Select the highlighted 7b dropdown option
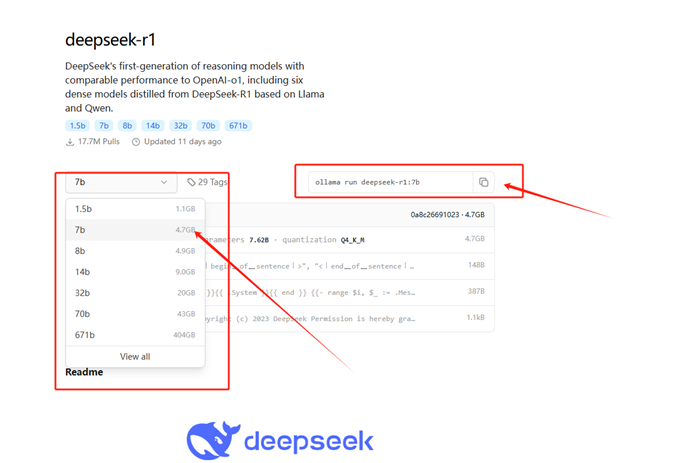The width and height of the screenshot is (698, 463). click(135, 230)
